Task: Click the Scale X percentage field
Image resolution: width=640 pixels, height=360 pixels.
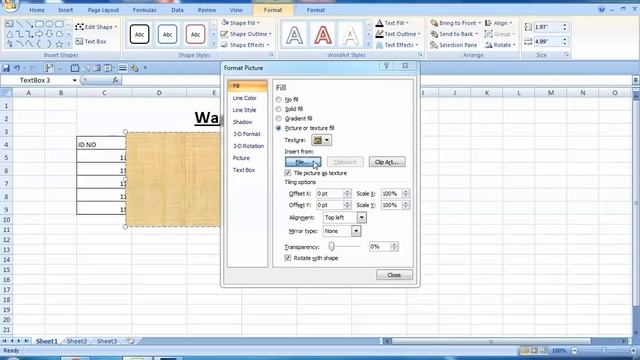Action: coord(391,193)
